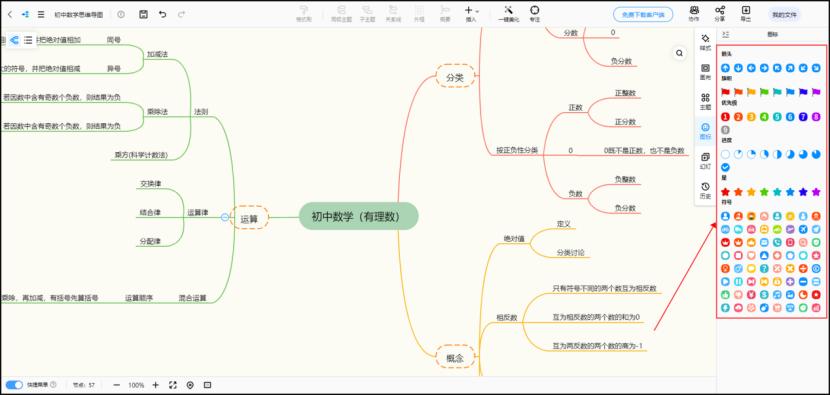Screen dimensions: 830x395
Task: Open the hamburger menu next to file title
Action: (41, 14)
